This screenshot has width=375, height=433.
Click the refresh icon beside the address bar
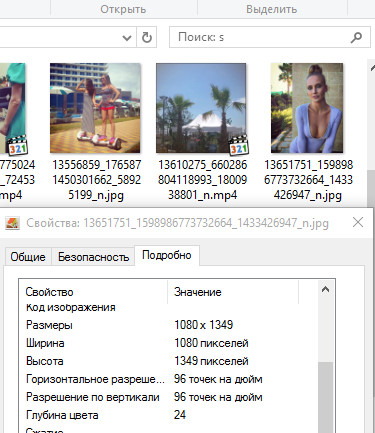click(x=147, y=37)
